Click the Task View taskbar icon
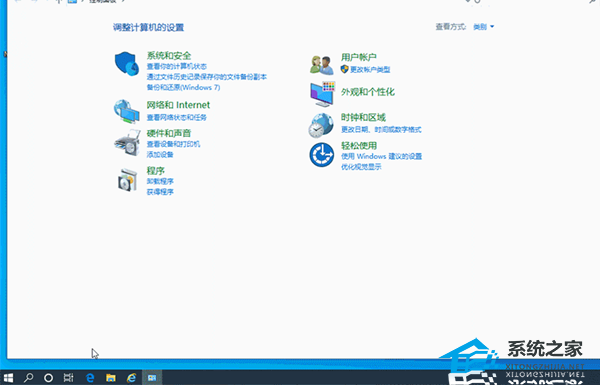Screen dimensions: 600x385 68,378
